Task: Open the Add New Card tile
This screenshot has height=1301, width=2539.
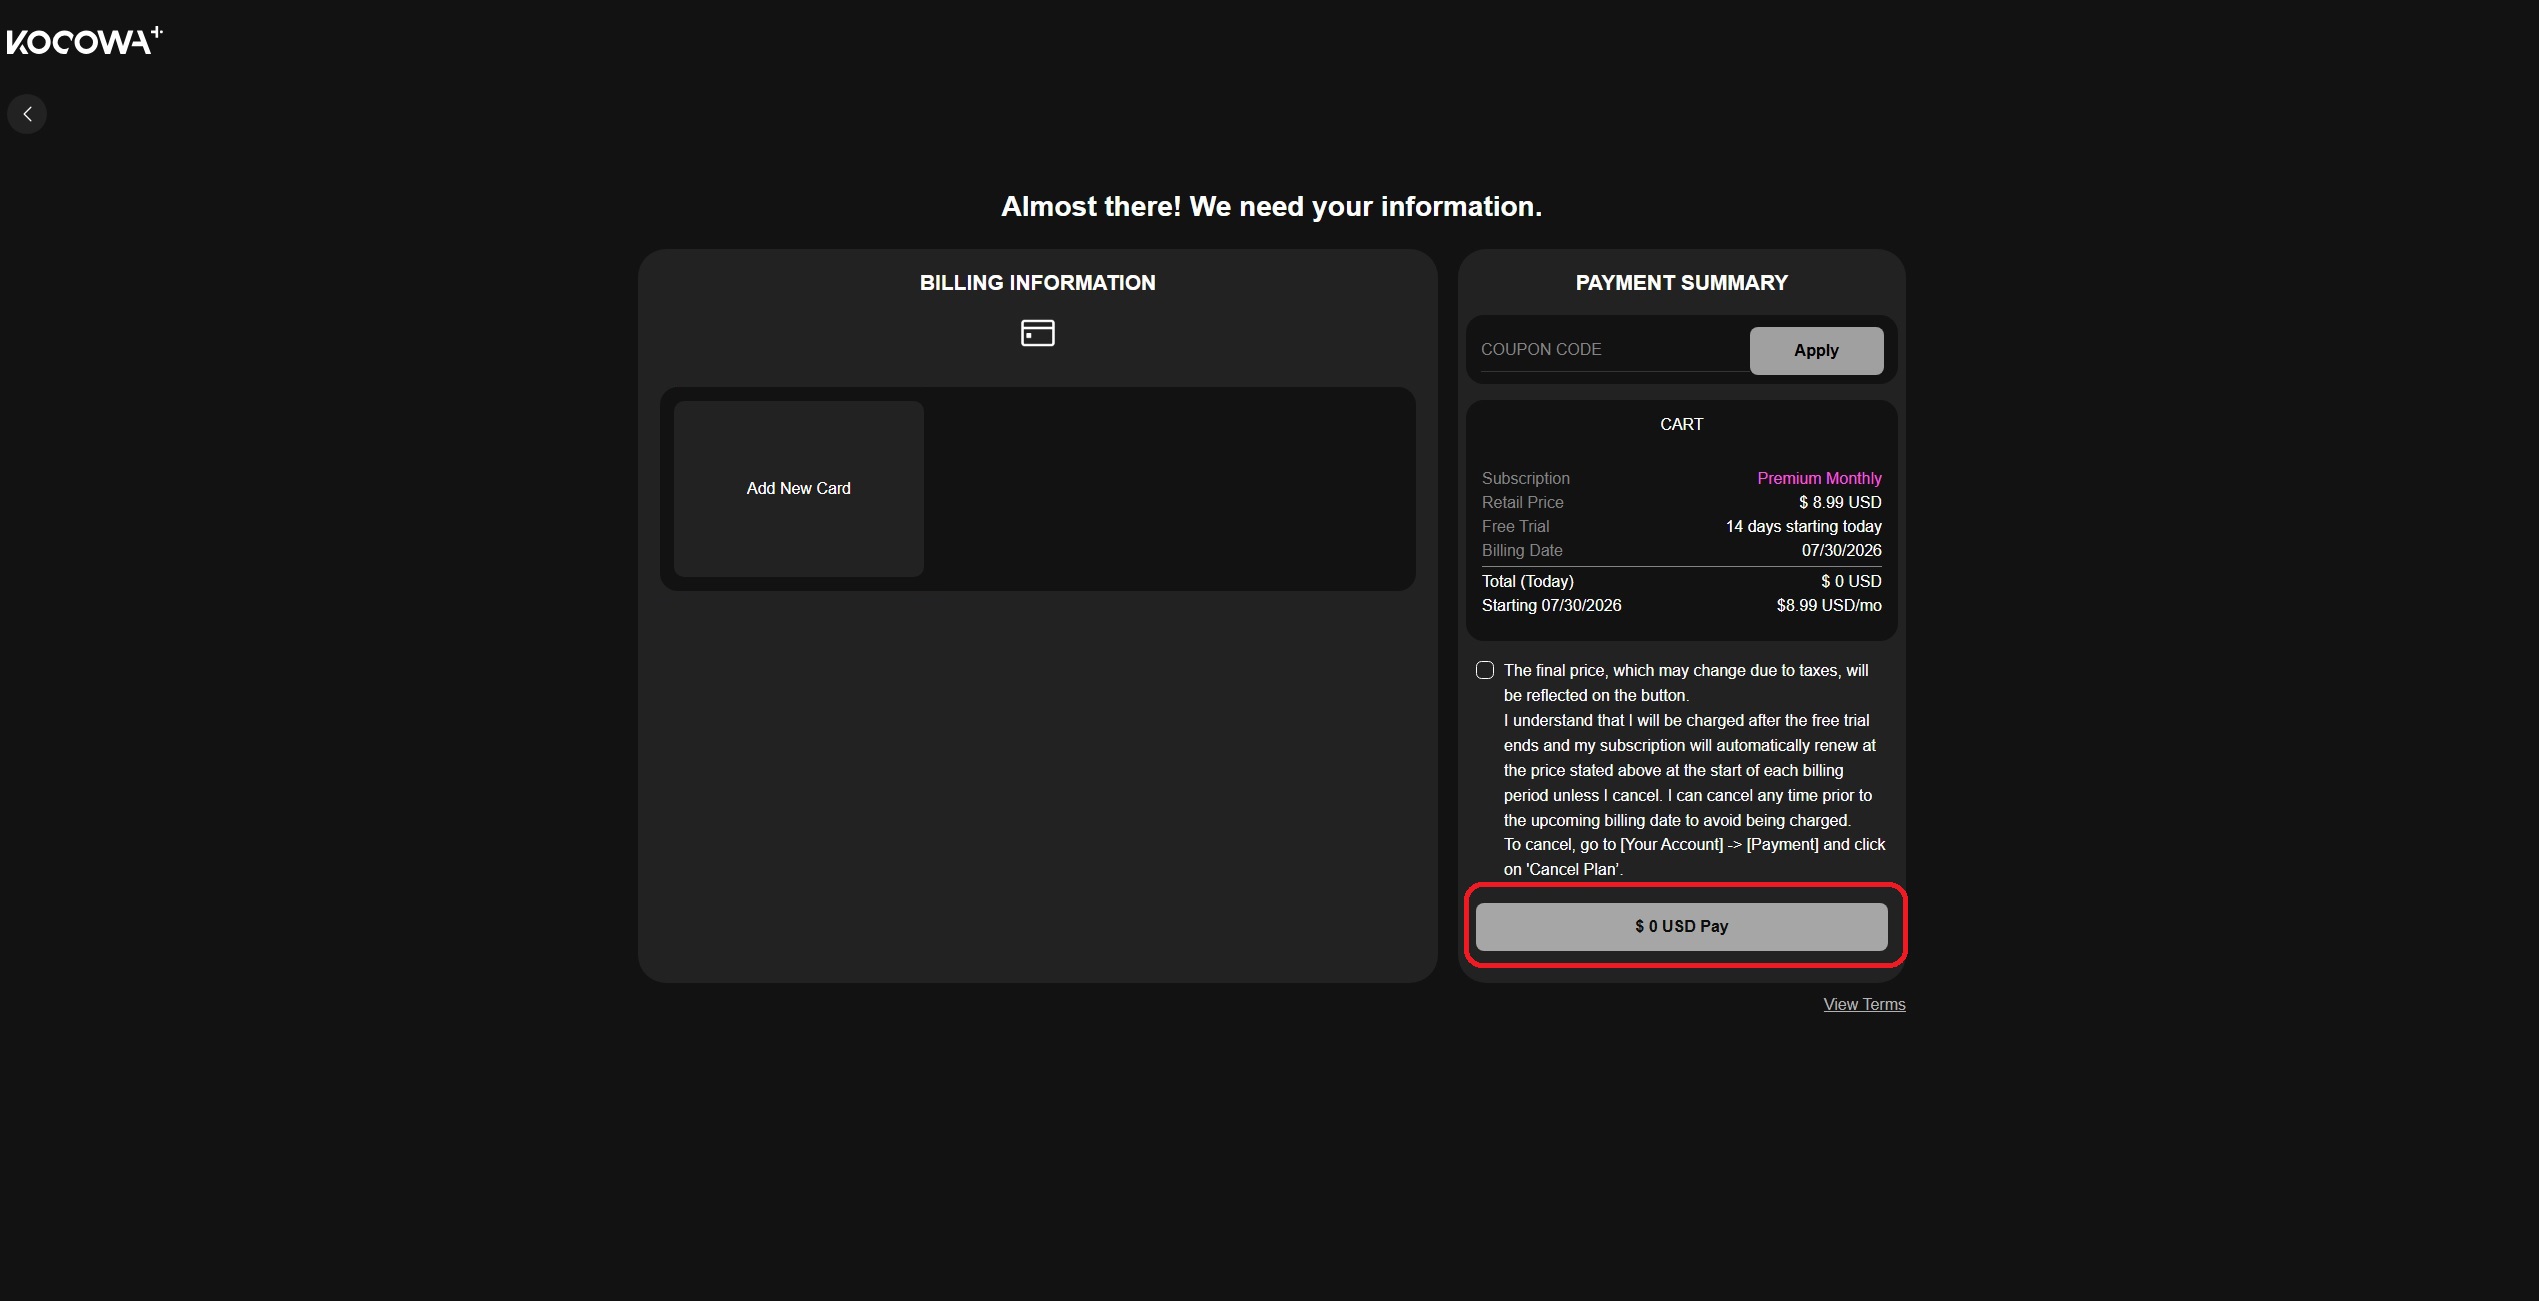Action: tap(798, 489)
